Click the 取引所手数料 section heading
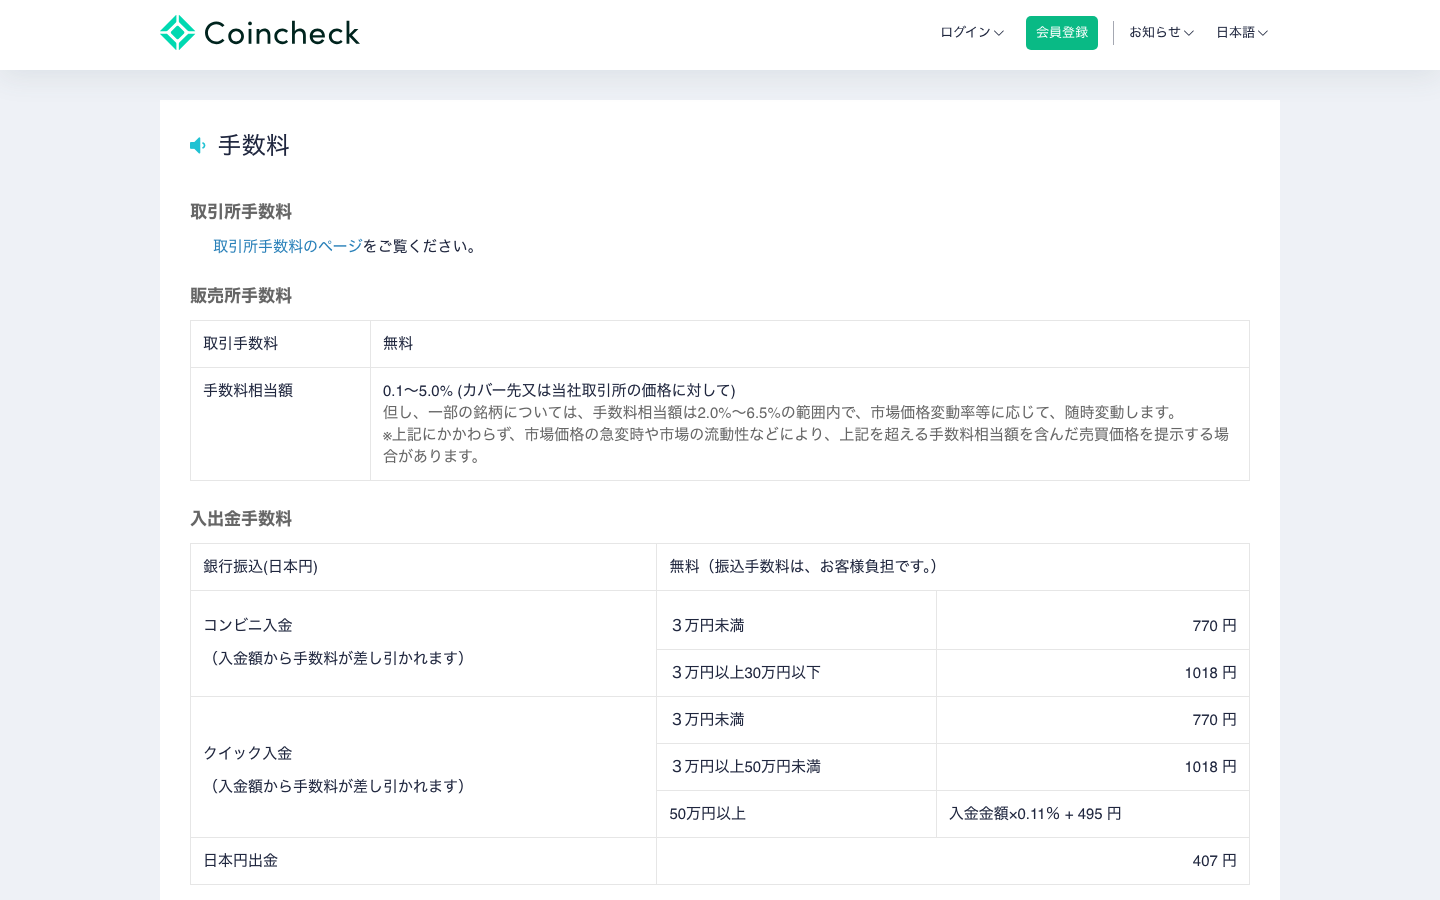The height and width of the screenshot is (900, 1440). click(x=241, y=212)
